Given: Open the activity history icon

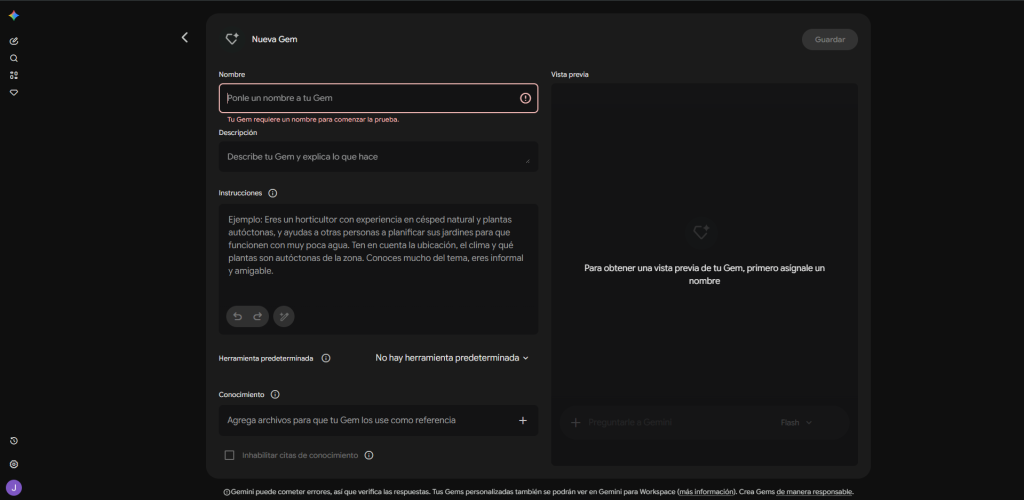Looking at the screenshot, I should coord(14,441).
